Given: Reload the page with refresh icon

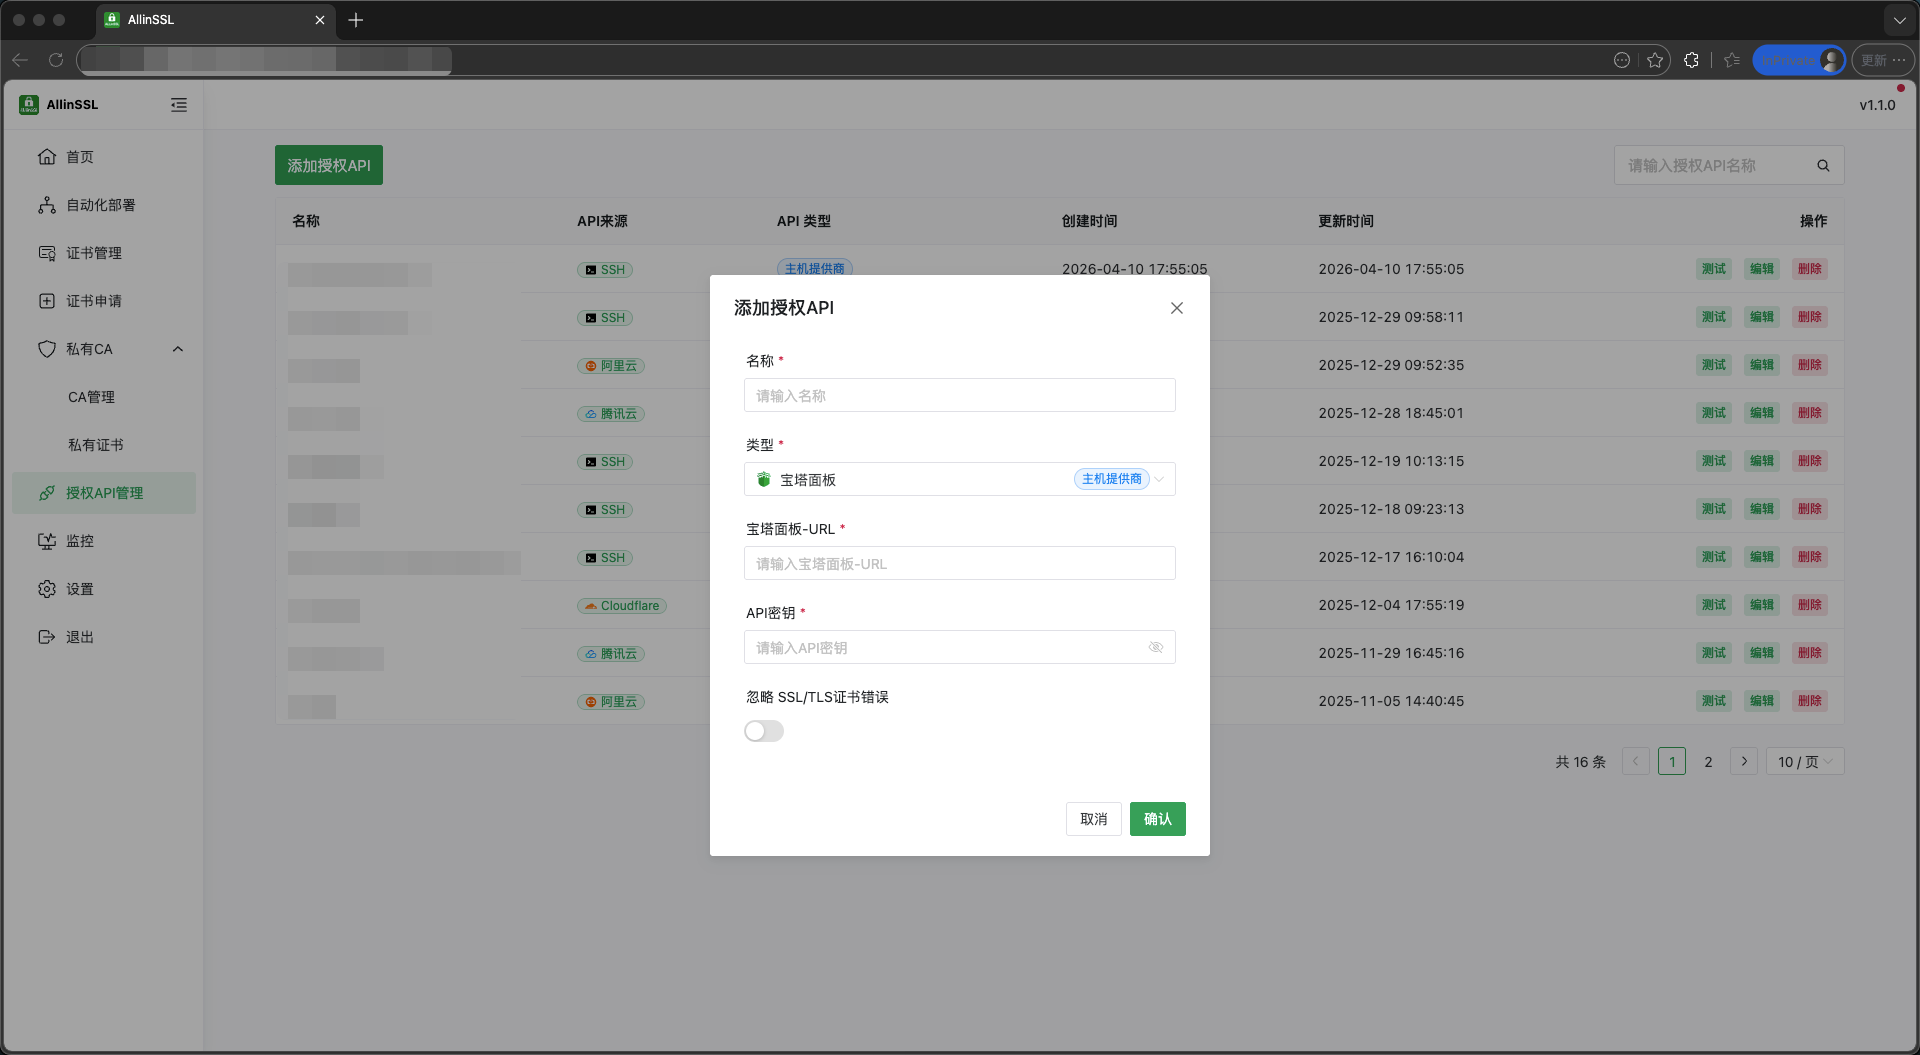Looking at the screenshot, I should tap(56, 60).
